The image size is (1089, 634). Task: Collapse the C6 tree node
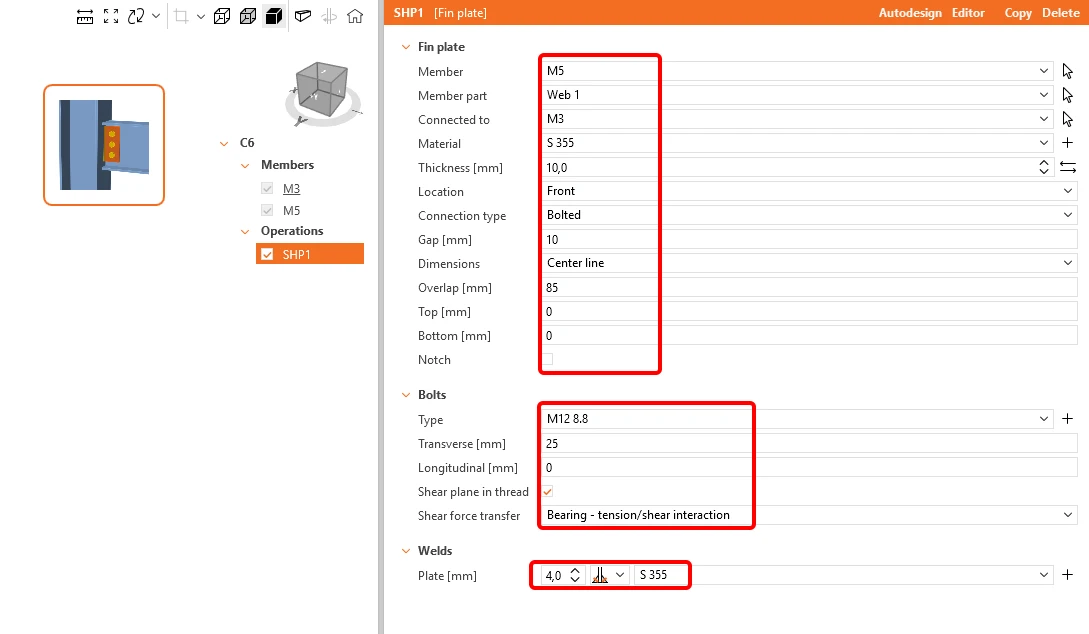point(224,143)
